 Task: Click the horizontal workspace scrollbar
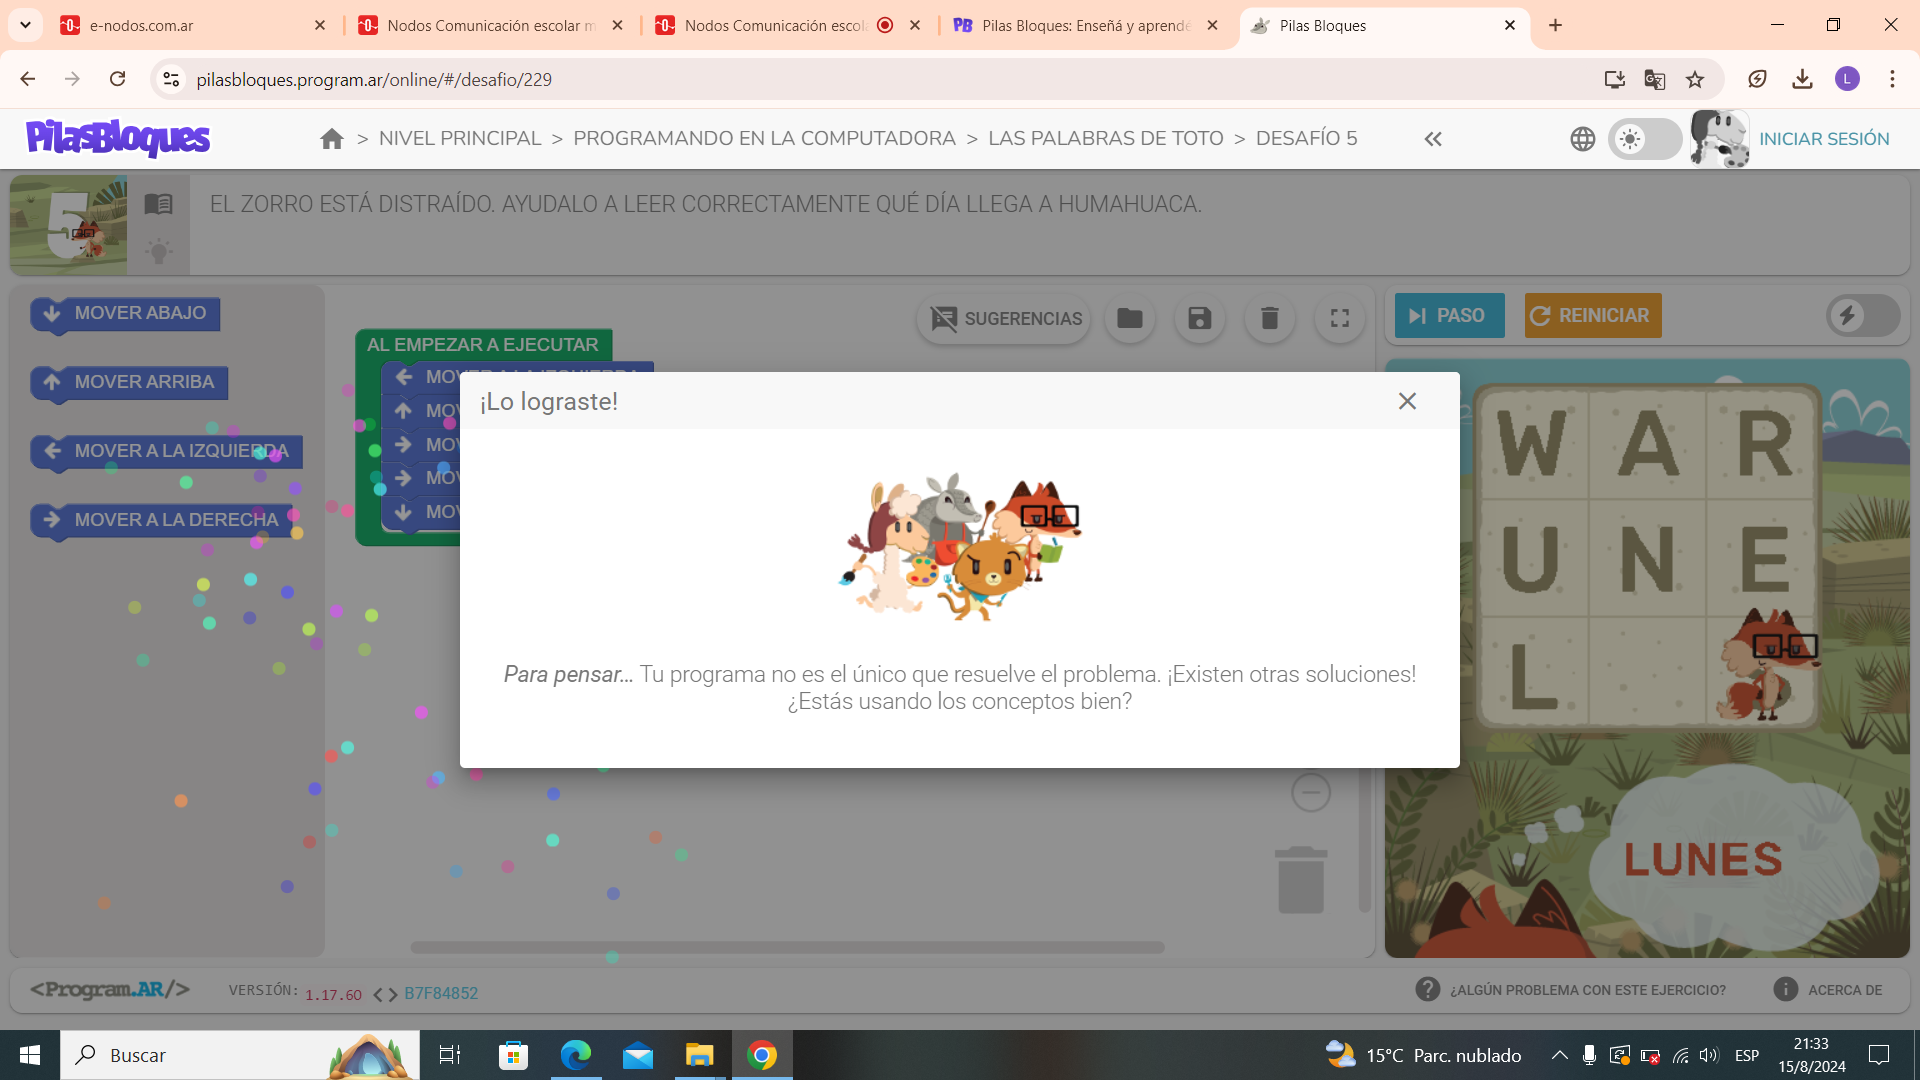(787, 947)
